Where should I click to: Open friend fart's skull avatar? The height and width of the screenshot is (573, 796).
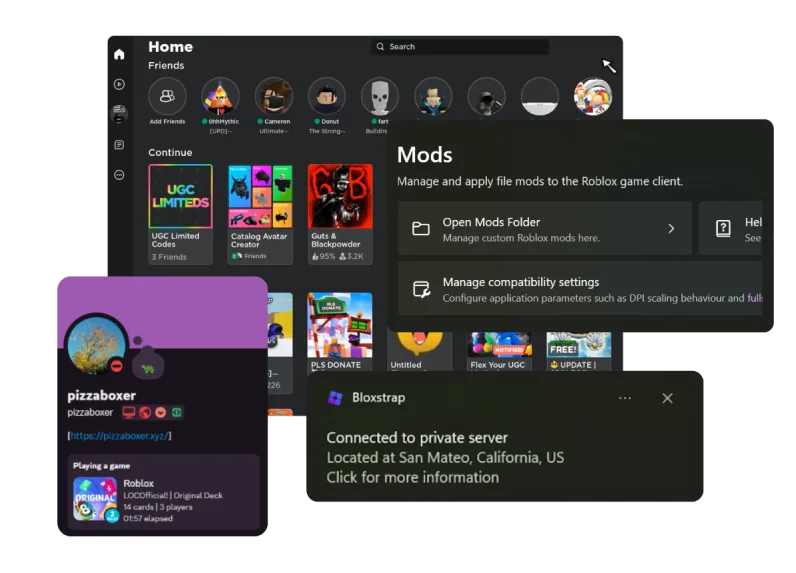click(x=380, y=96)
